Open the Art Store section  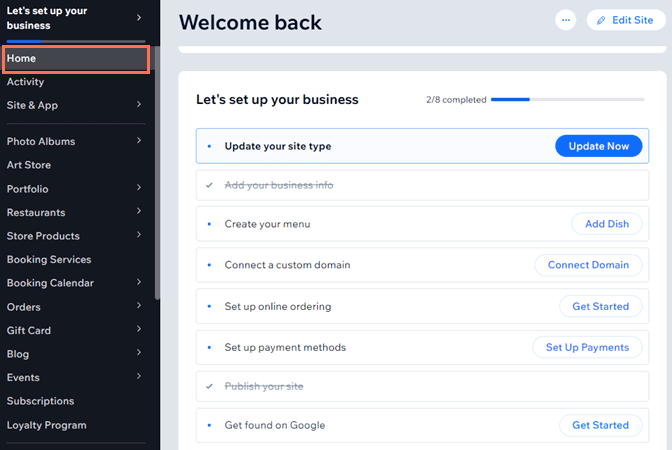[29, 165]
